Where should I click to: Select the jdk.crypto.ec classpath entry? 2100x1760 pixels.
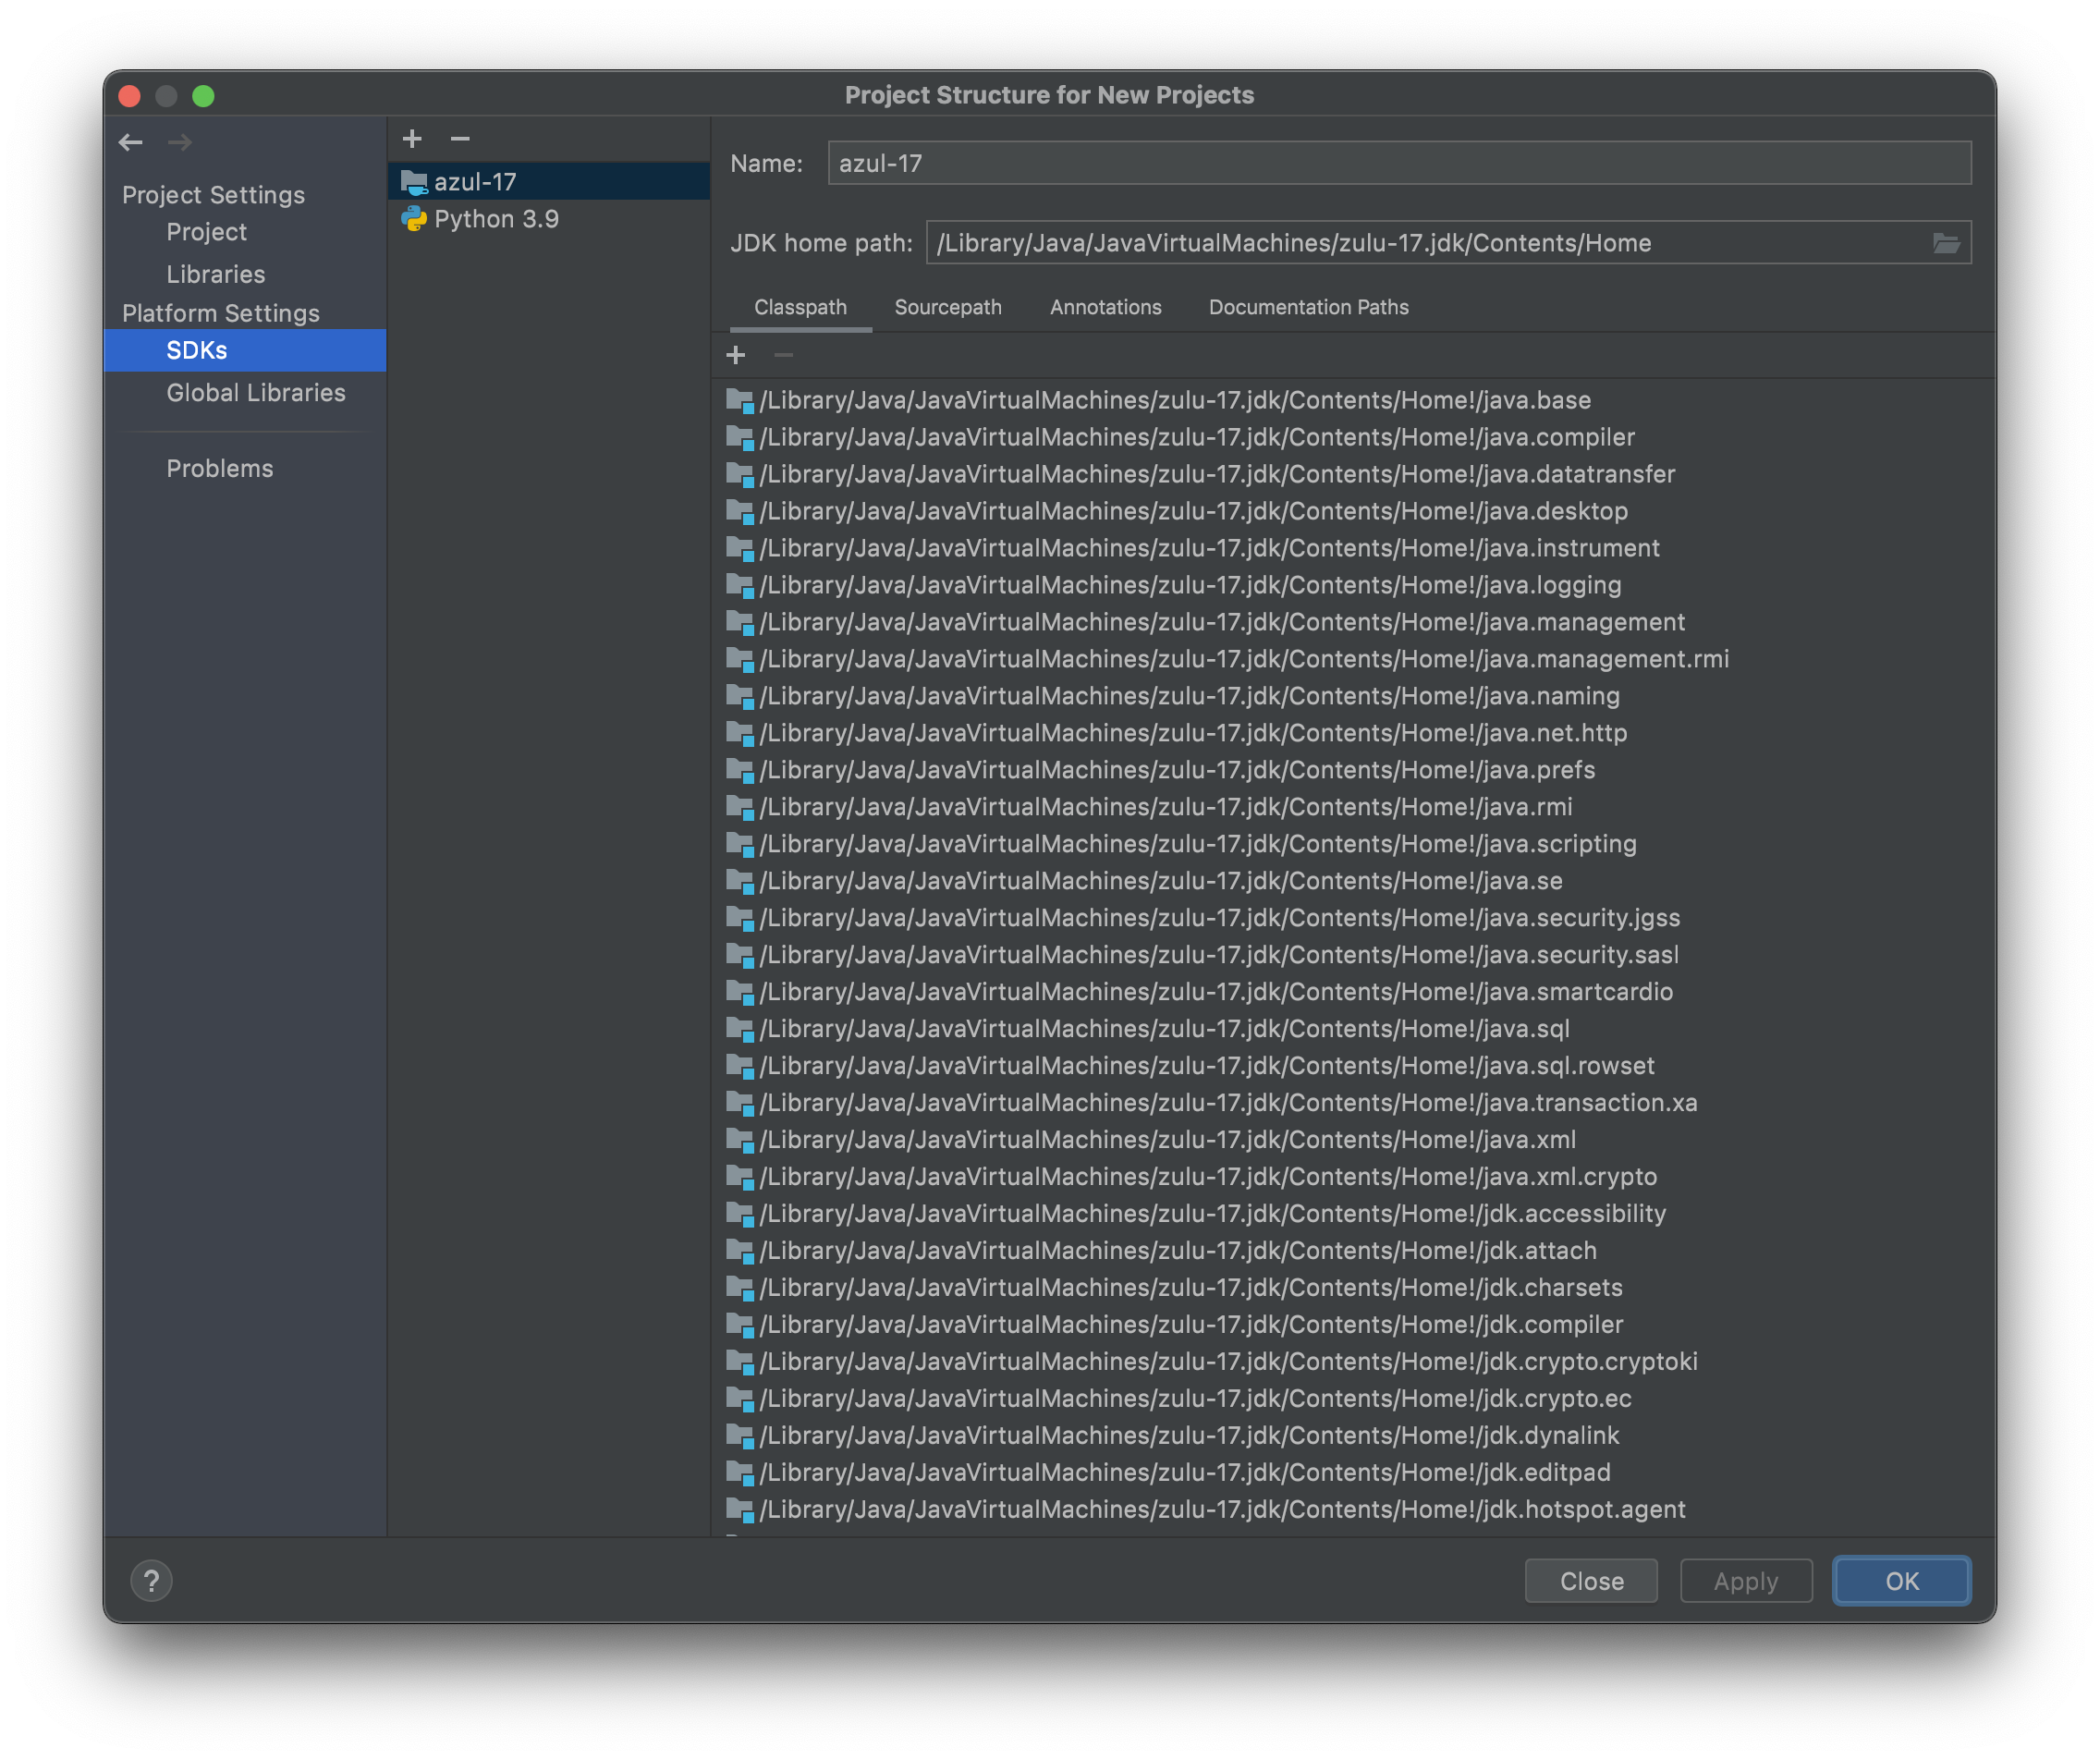(x=1352, y=1399)
